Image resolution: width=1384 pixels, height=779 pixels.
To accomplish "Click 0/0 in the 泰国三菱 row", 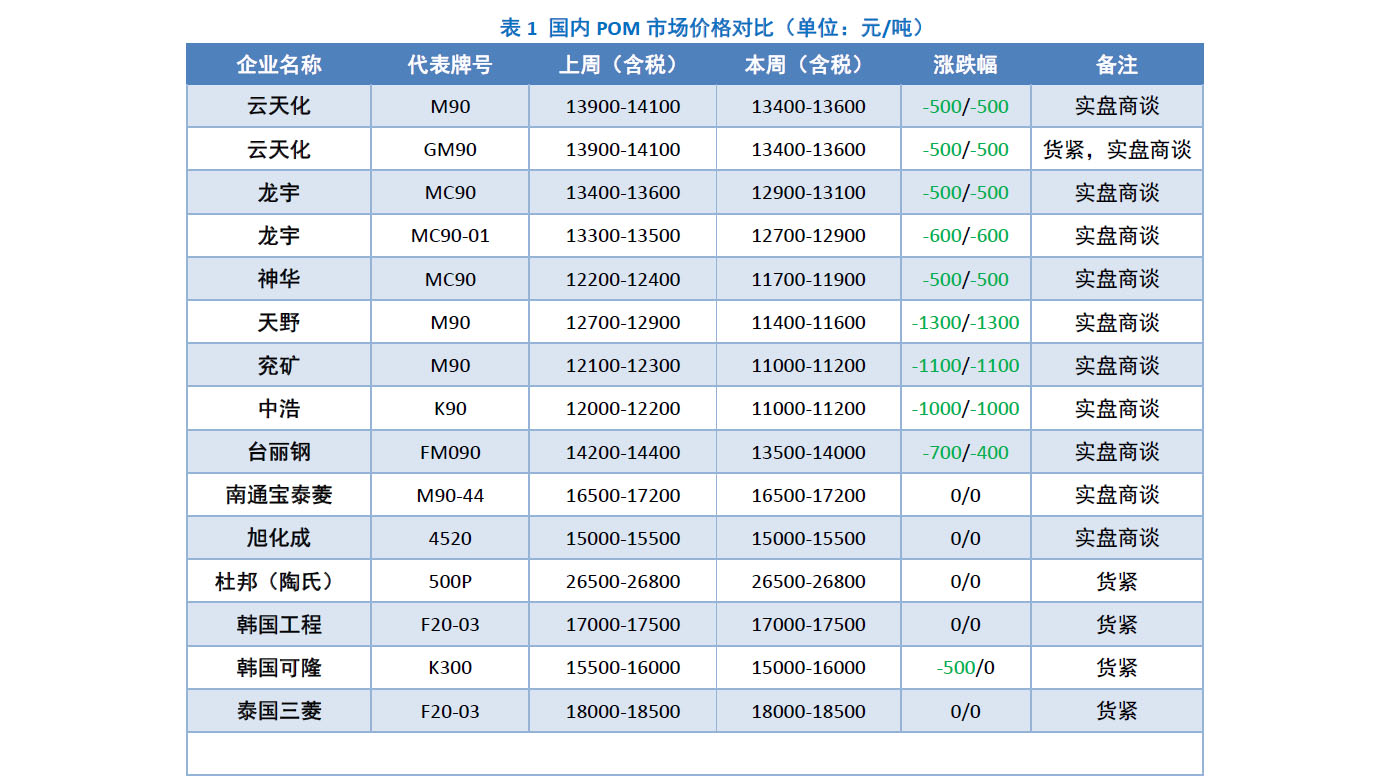I will 965,712.
